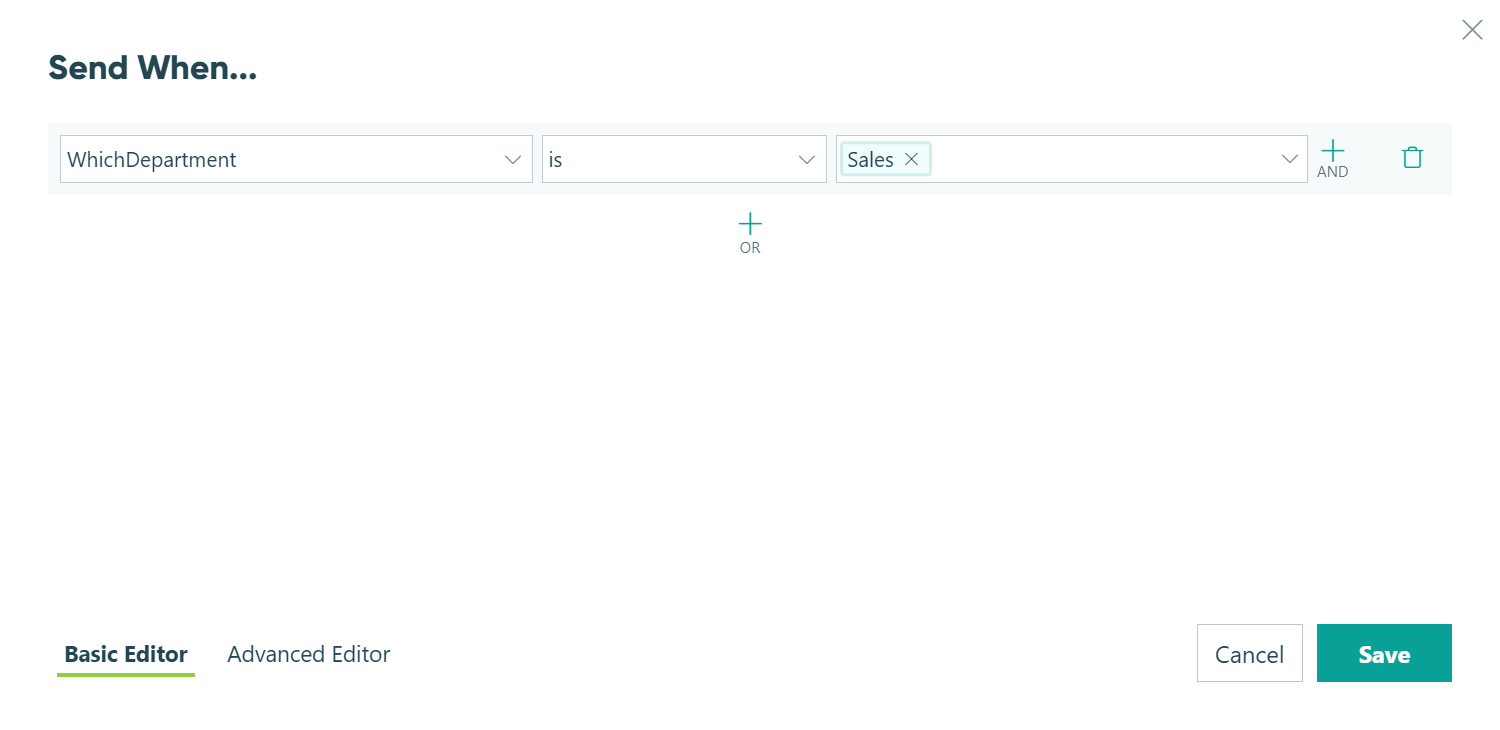Image resolution: width=1500 pixels, height=730 pixels.
Task: Save the send condition
Action: tap(1384, 653)
